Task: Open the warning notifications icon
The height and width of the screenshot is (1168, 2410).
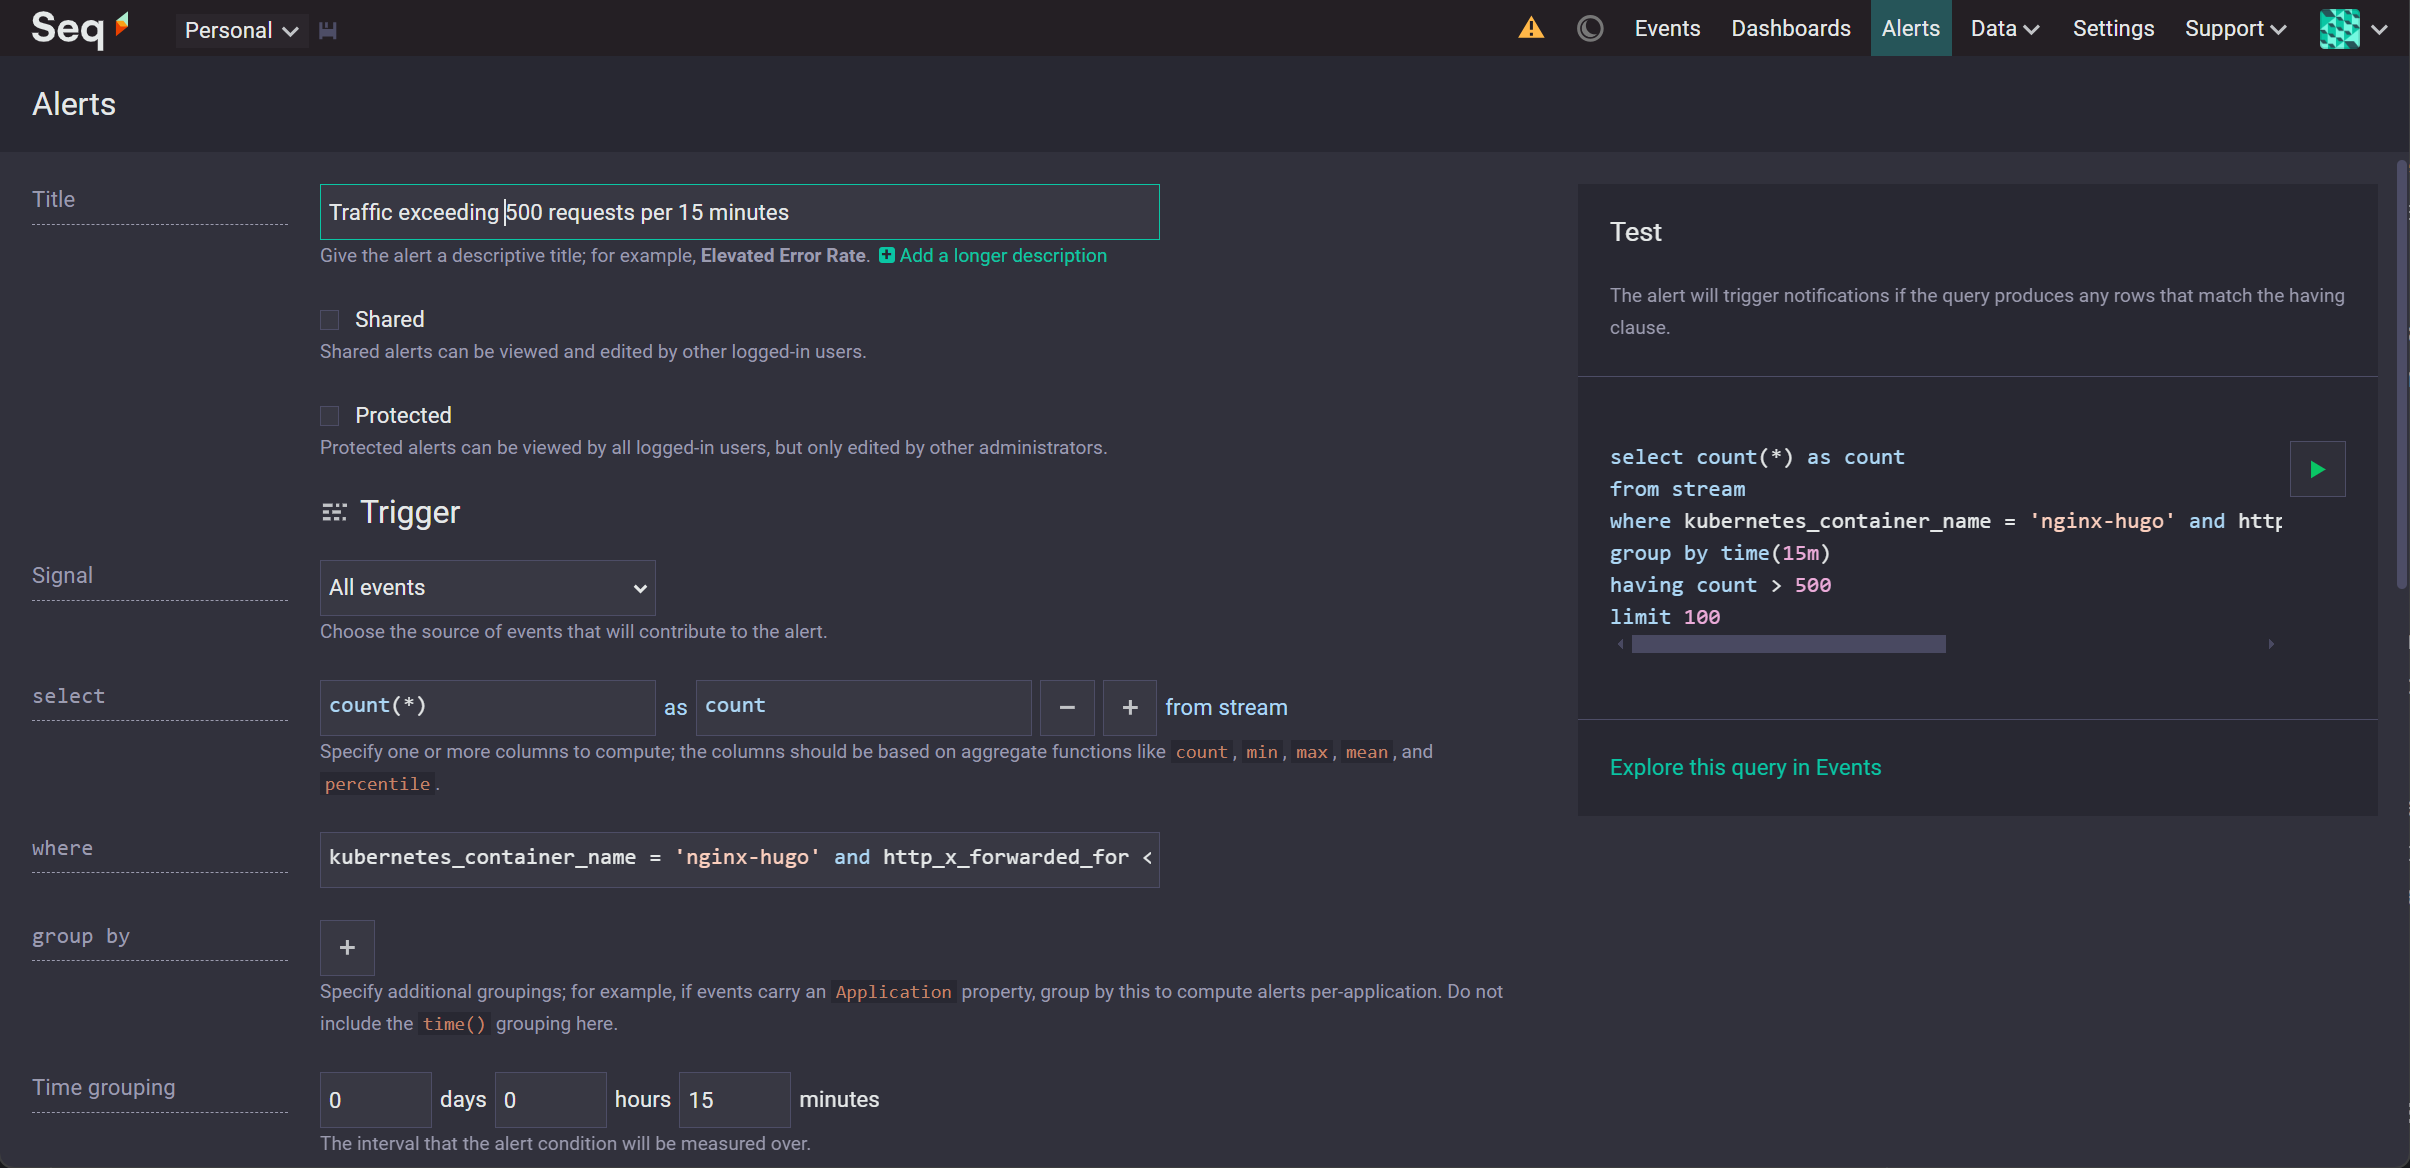Action: pyautogui.click(x=1531, y=28)
